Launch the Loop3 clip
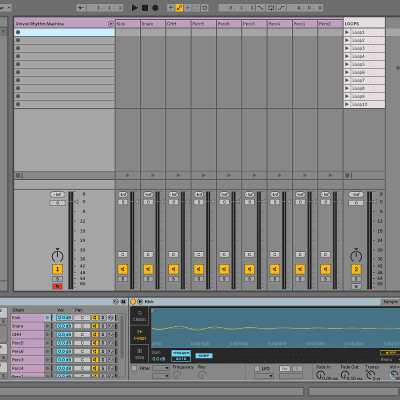The width and height of the screenshot is (400, 400). 347,48
